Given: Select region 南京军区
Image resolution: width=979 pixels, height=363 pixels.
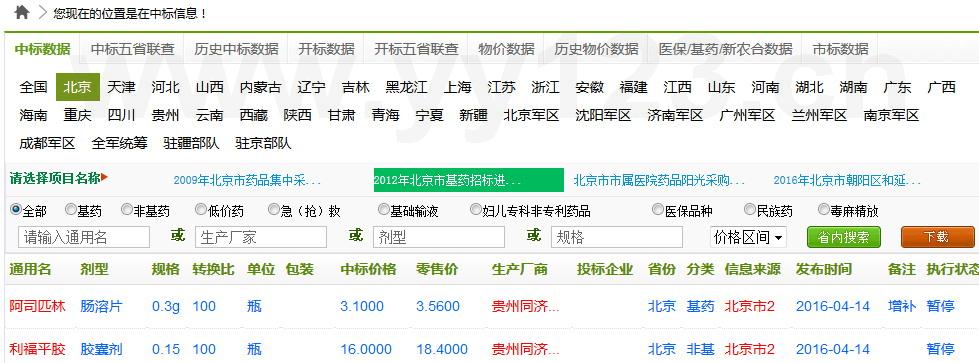Looking at the screenshot, I should 891,116.
